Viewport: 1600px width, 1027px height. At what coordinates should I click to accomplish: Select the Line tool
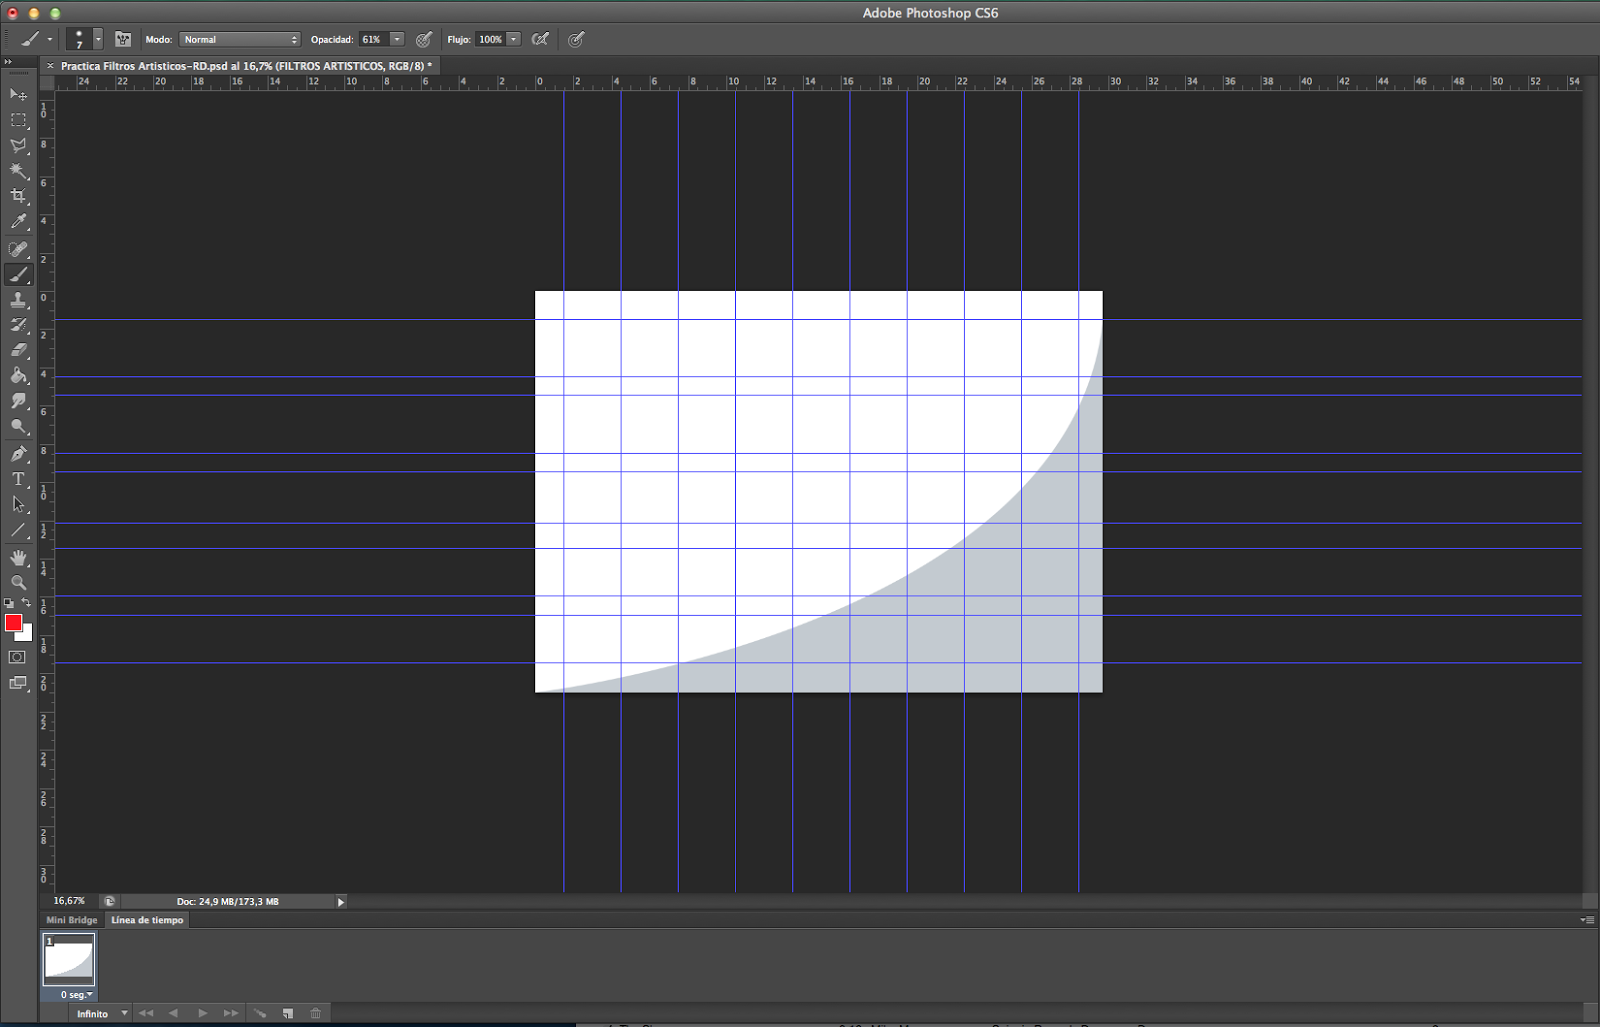[x=18, y=531]
